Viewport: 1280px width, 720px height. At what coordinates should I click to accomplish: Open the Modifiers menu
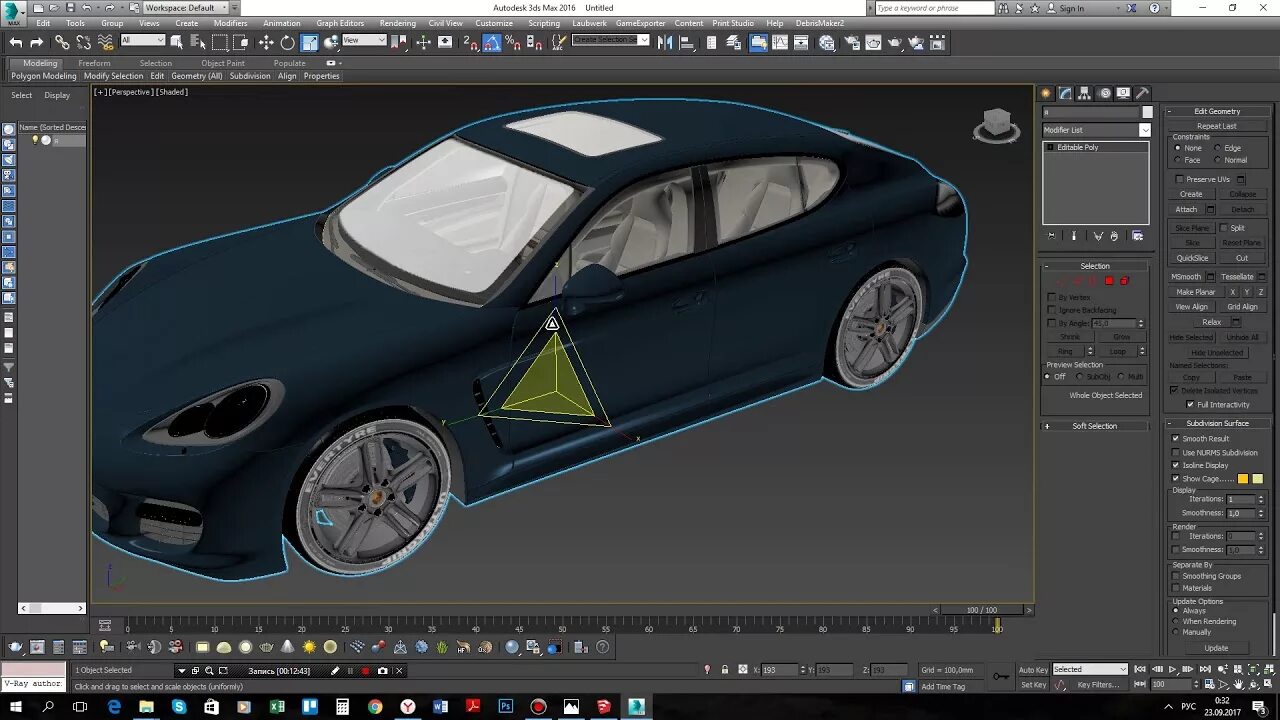(230, 23)
